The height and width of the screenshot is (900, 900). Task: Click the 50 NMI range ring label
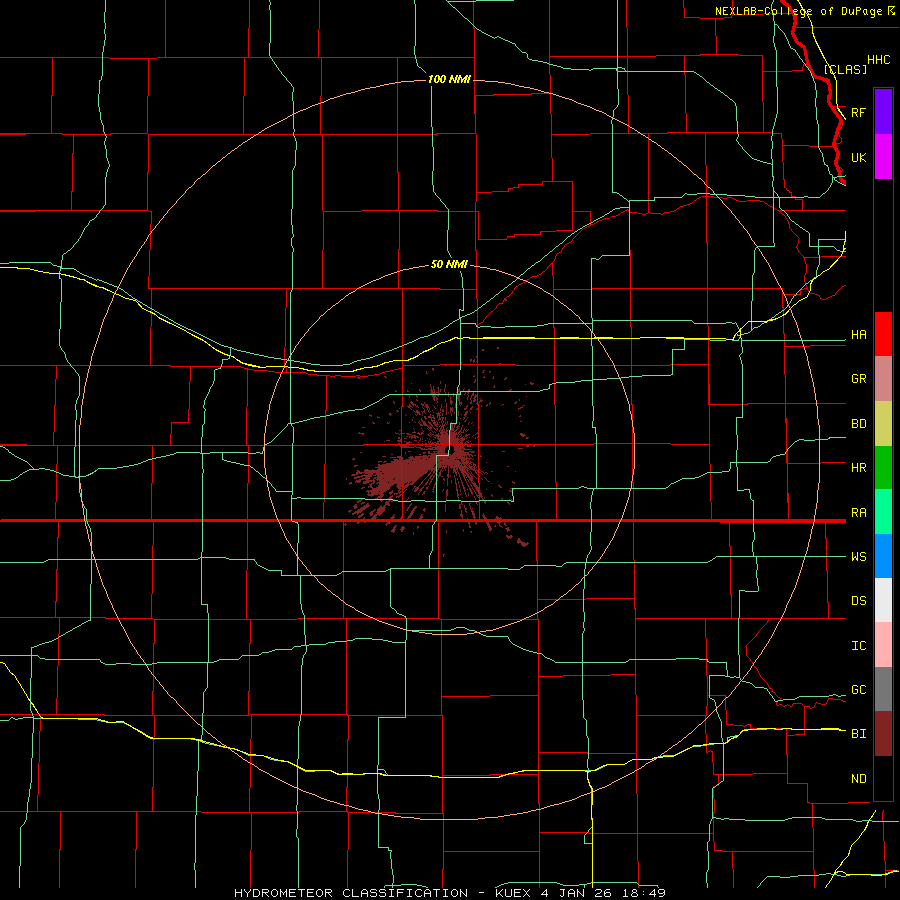pyautogui.click(x=449, y=265)
